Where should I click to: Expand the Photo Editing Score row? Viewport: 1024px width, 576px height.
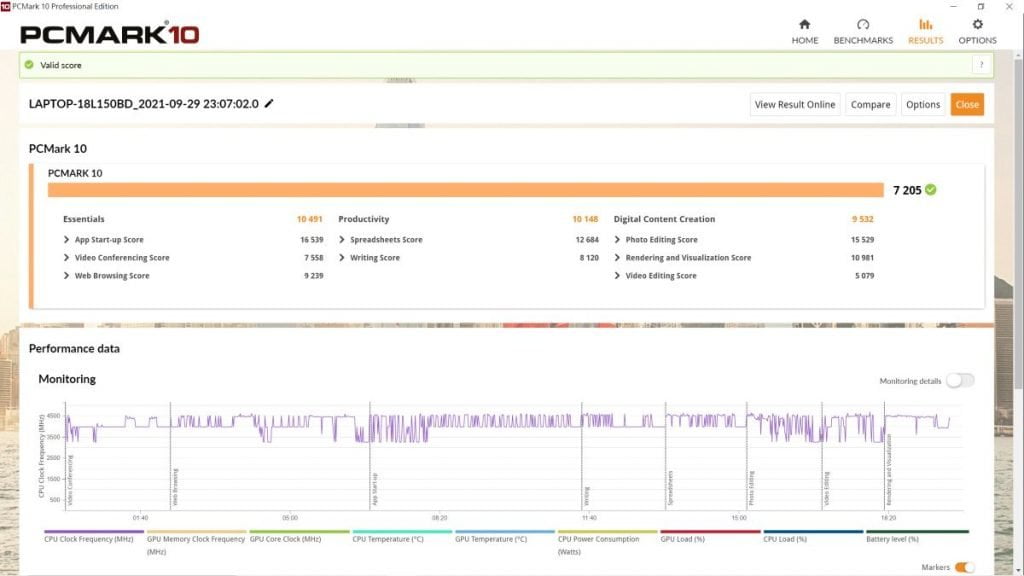pyautogui.click(x=617, y=240)
